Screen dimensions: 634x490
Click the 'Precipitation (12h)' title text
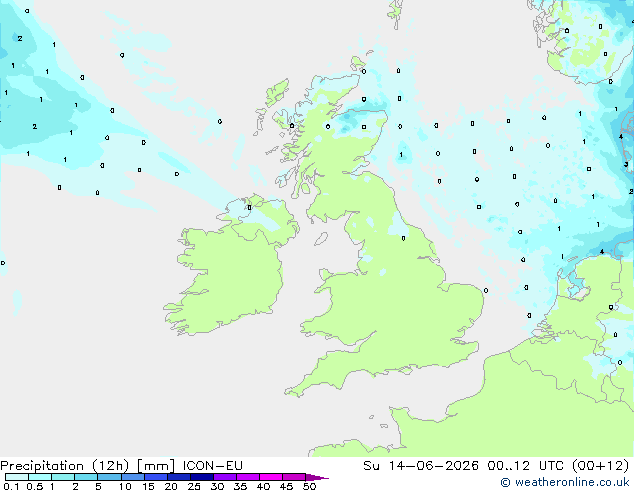(65, 466)
